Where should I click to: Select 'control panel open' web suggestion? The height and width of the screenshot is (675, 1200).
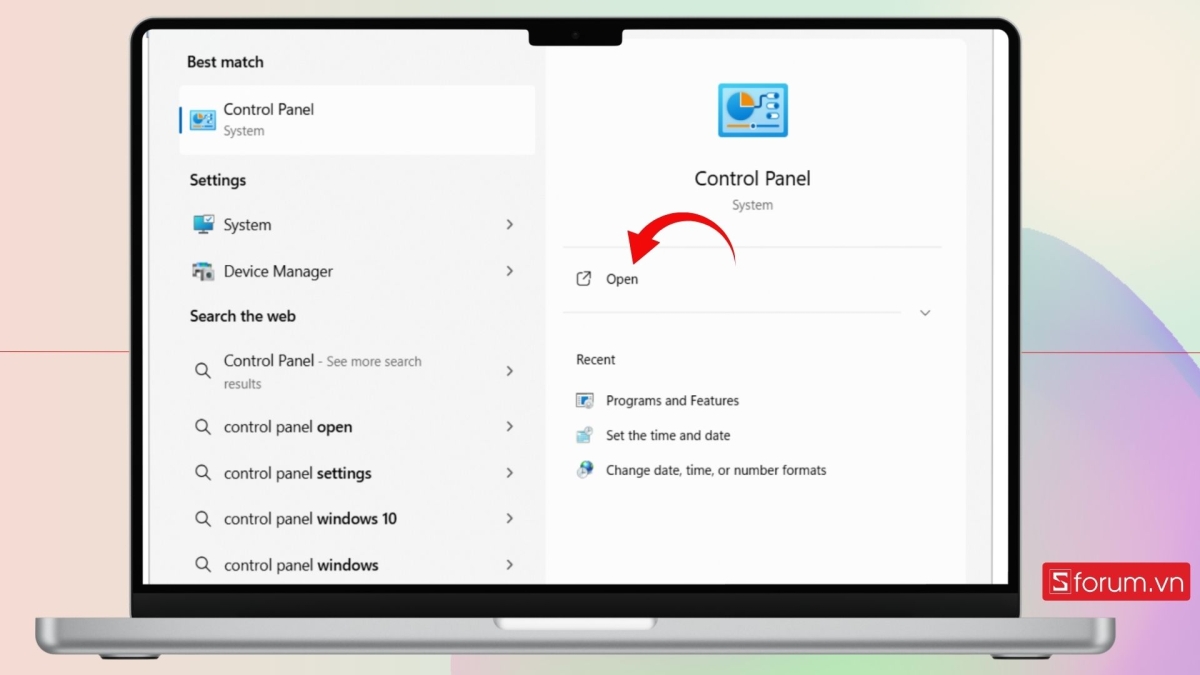(357, 427)
